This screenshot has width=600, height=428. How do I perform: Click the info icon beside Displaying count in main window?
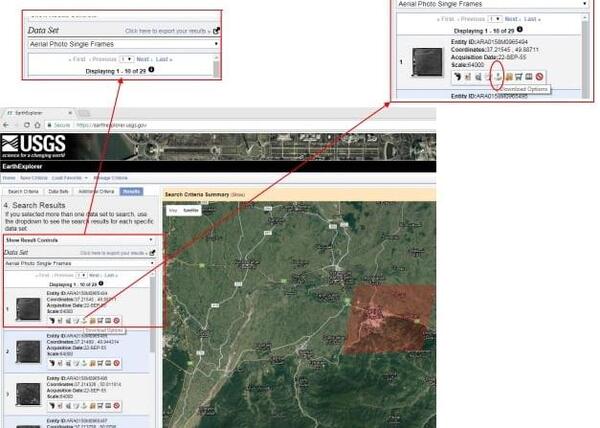(x=101, y=283)
